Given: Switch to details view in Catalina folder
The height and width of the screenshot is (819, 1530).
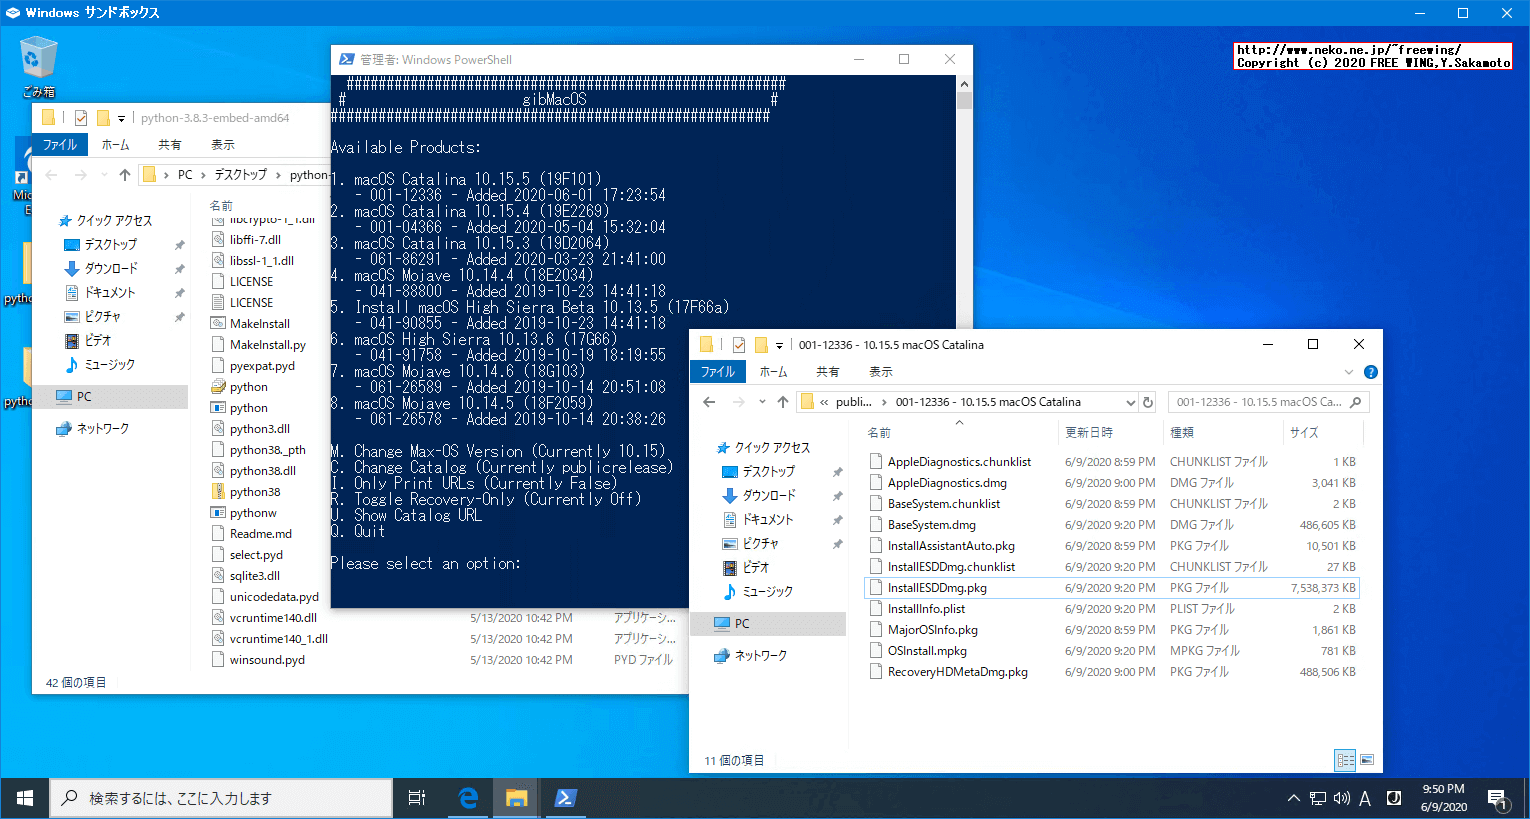Looking at the screenshot, I should pyautogui.click(x=1346, y=760).
